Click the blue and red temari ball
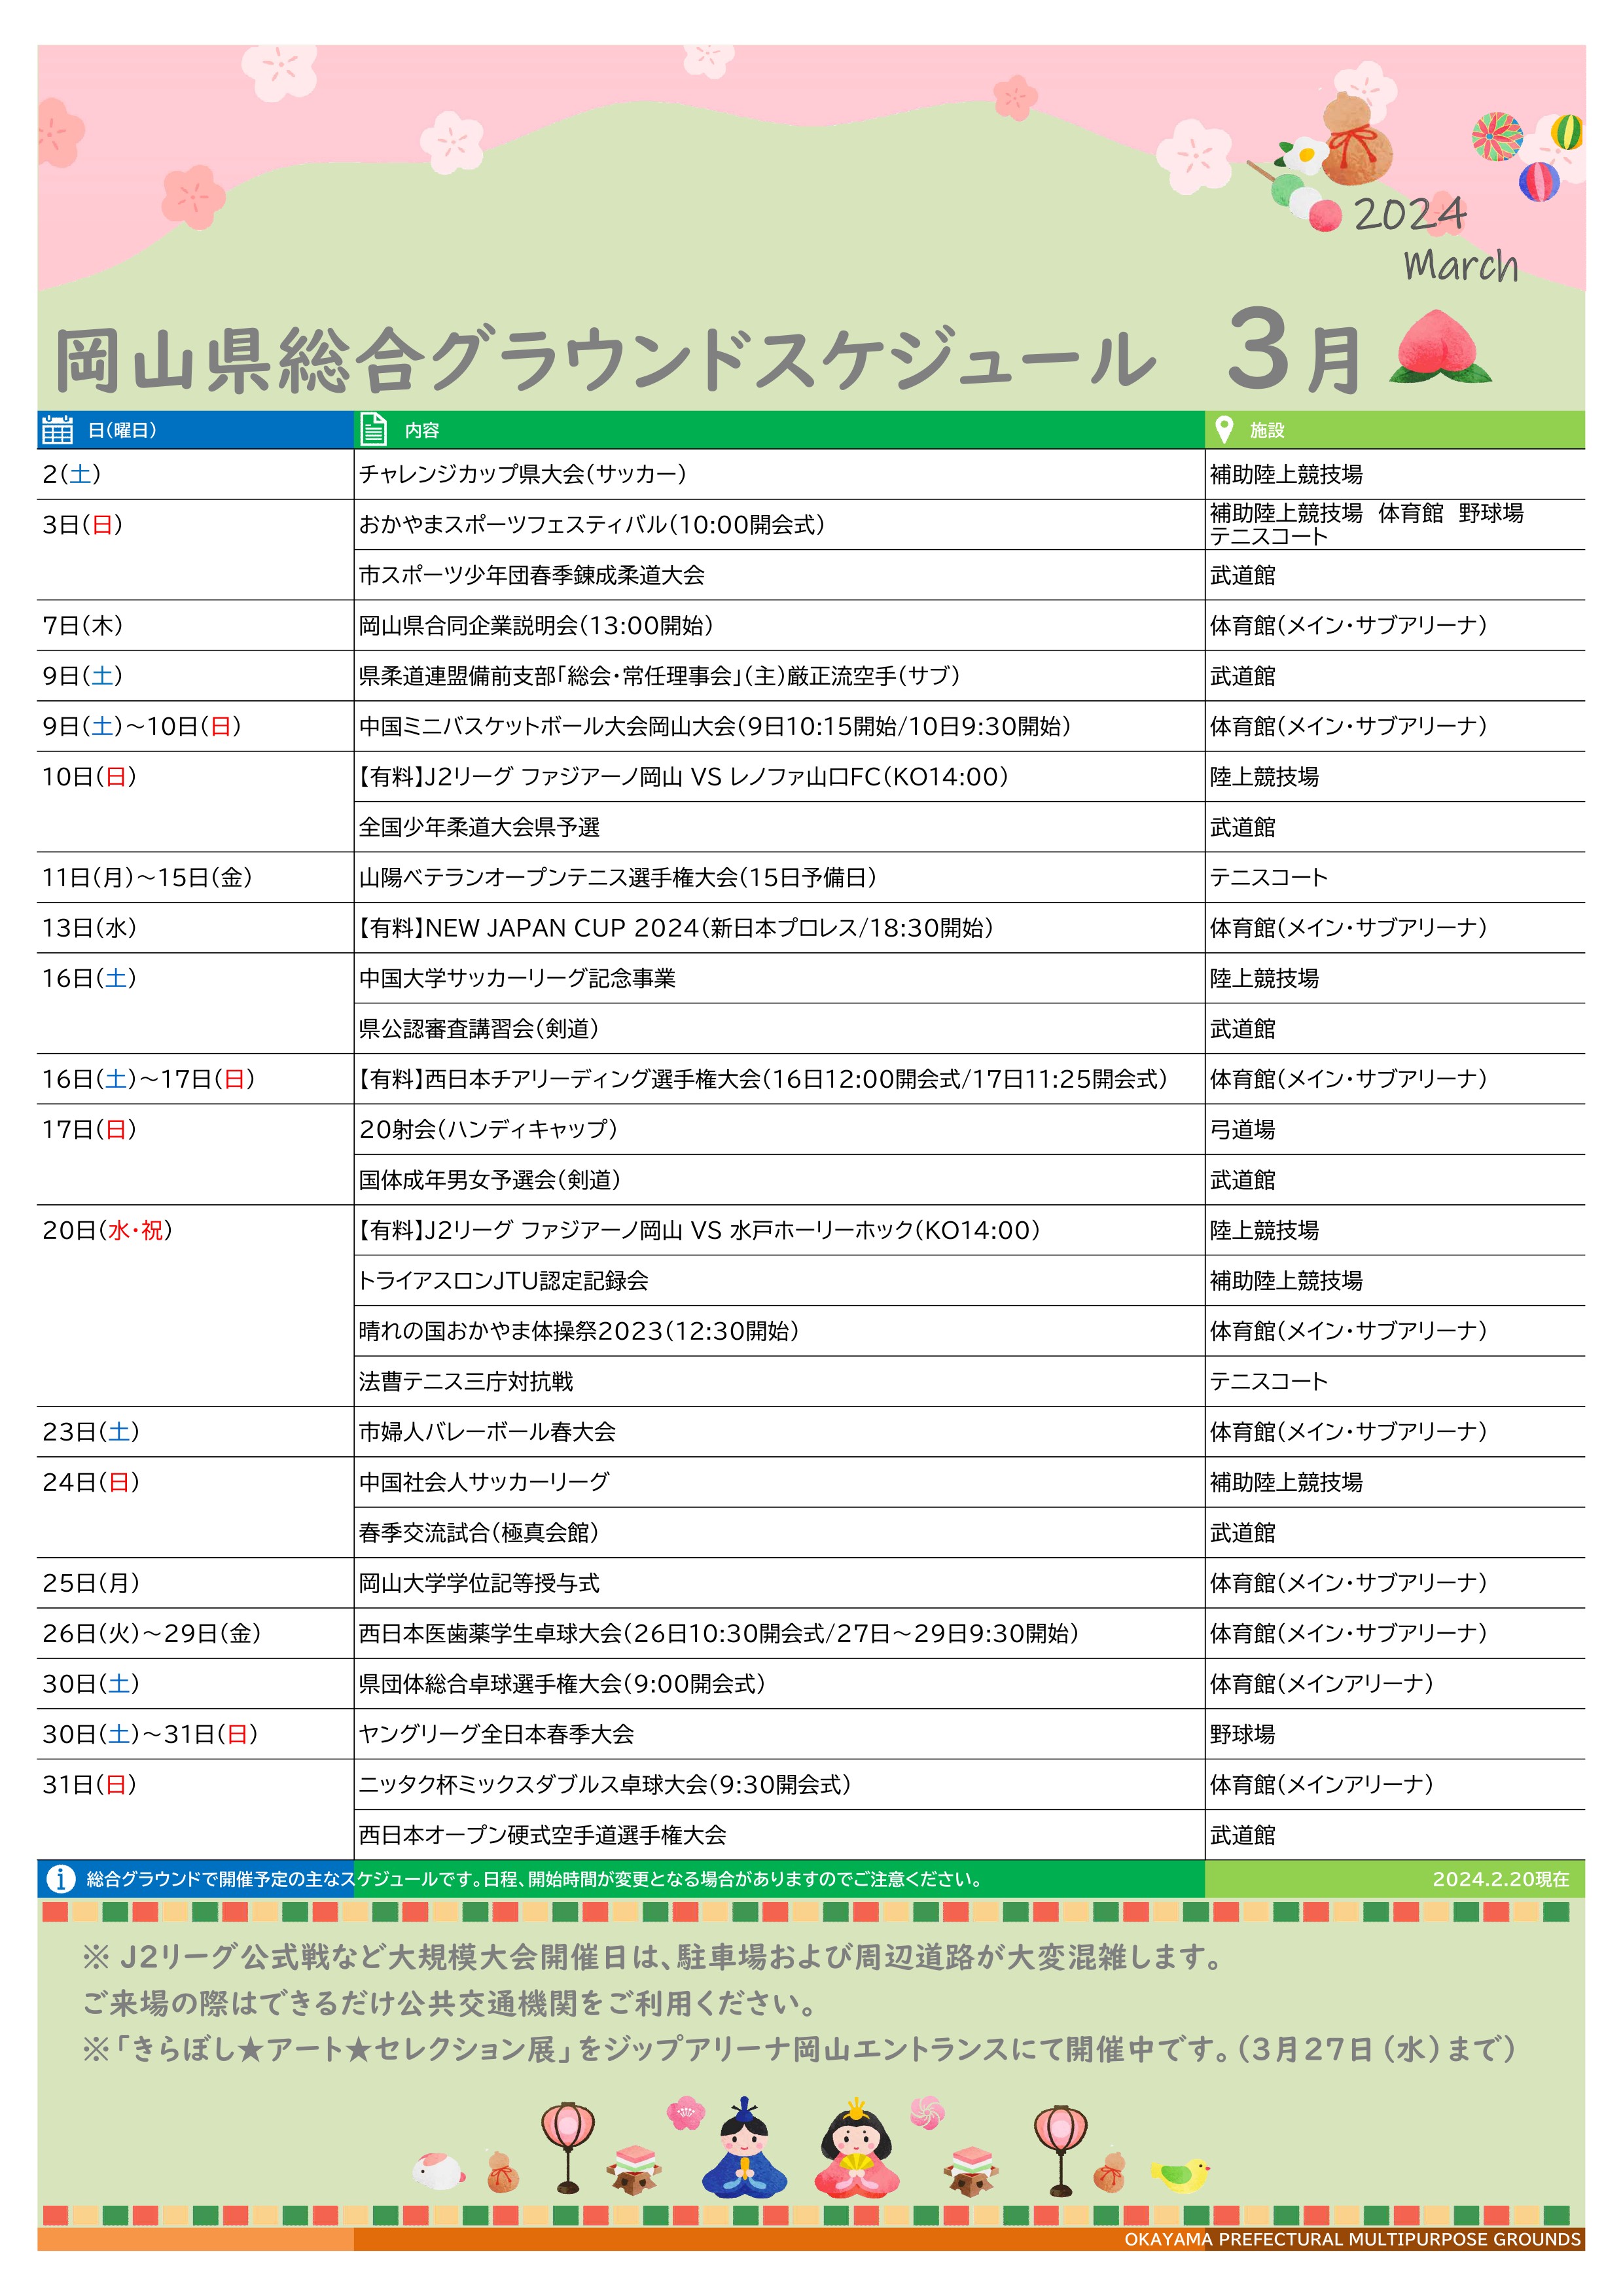 (1538, 181)
